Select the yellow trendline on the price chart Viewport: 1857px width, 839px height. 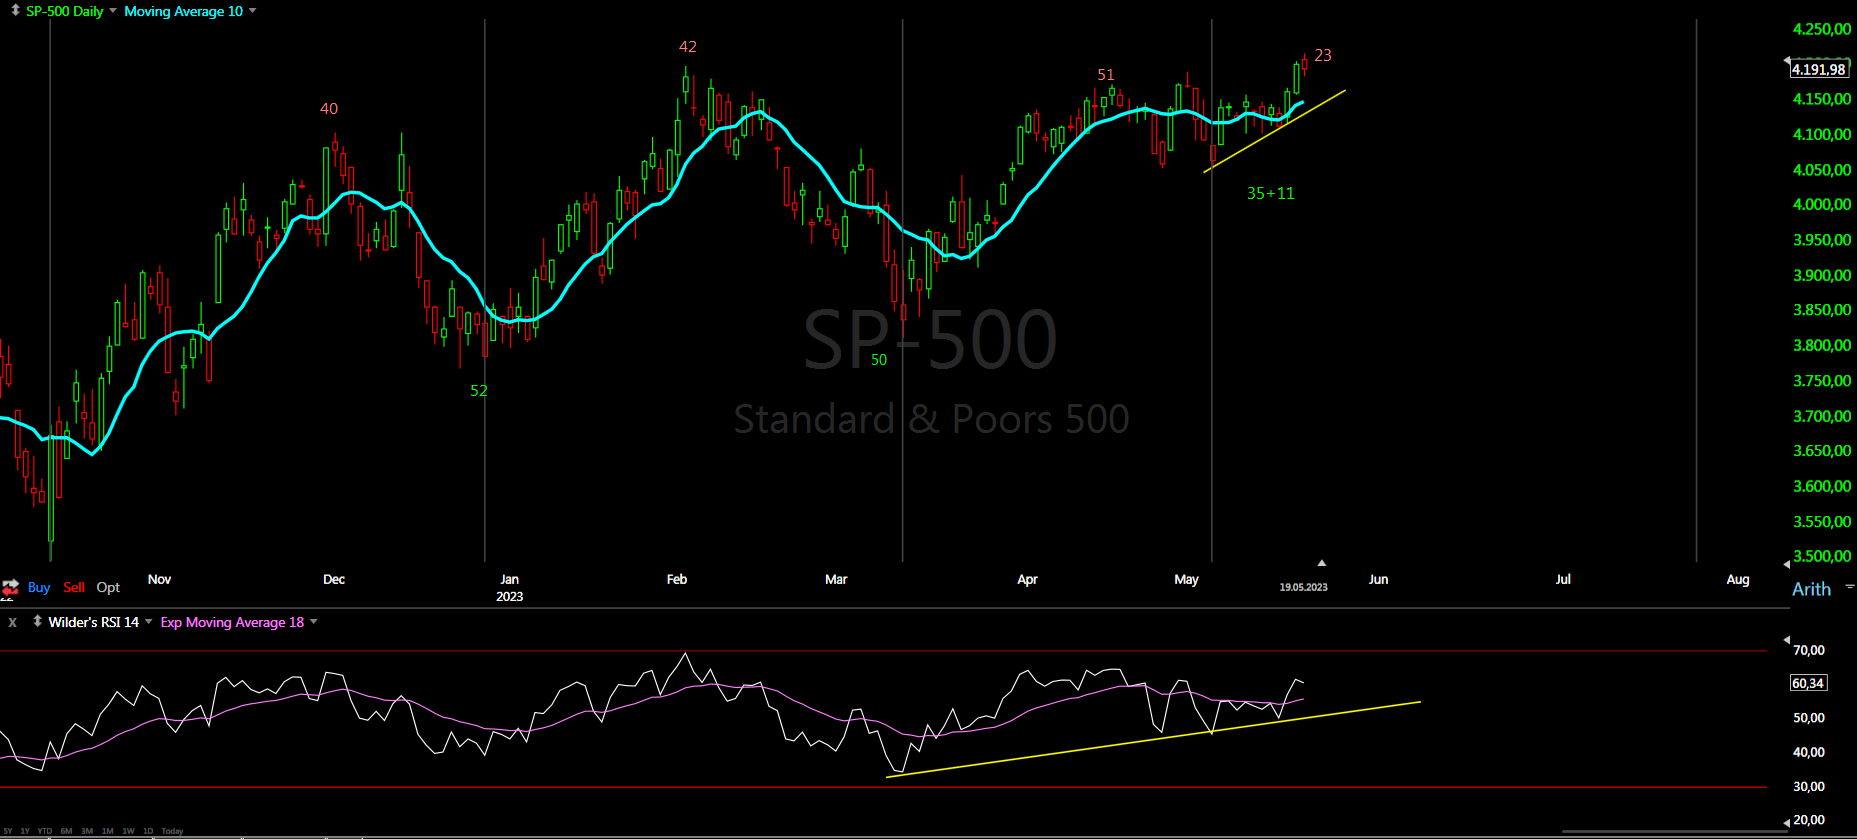click(1274, 131)
